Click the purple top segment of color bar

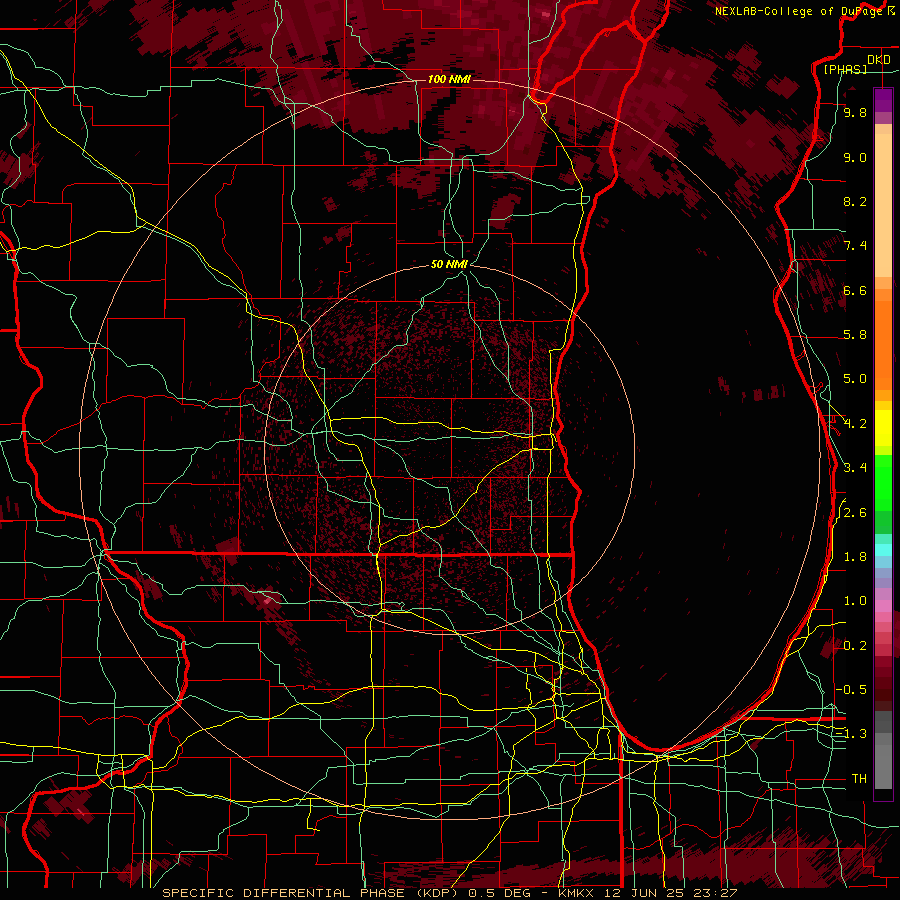tap(883, 100)
